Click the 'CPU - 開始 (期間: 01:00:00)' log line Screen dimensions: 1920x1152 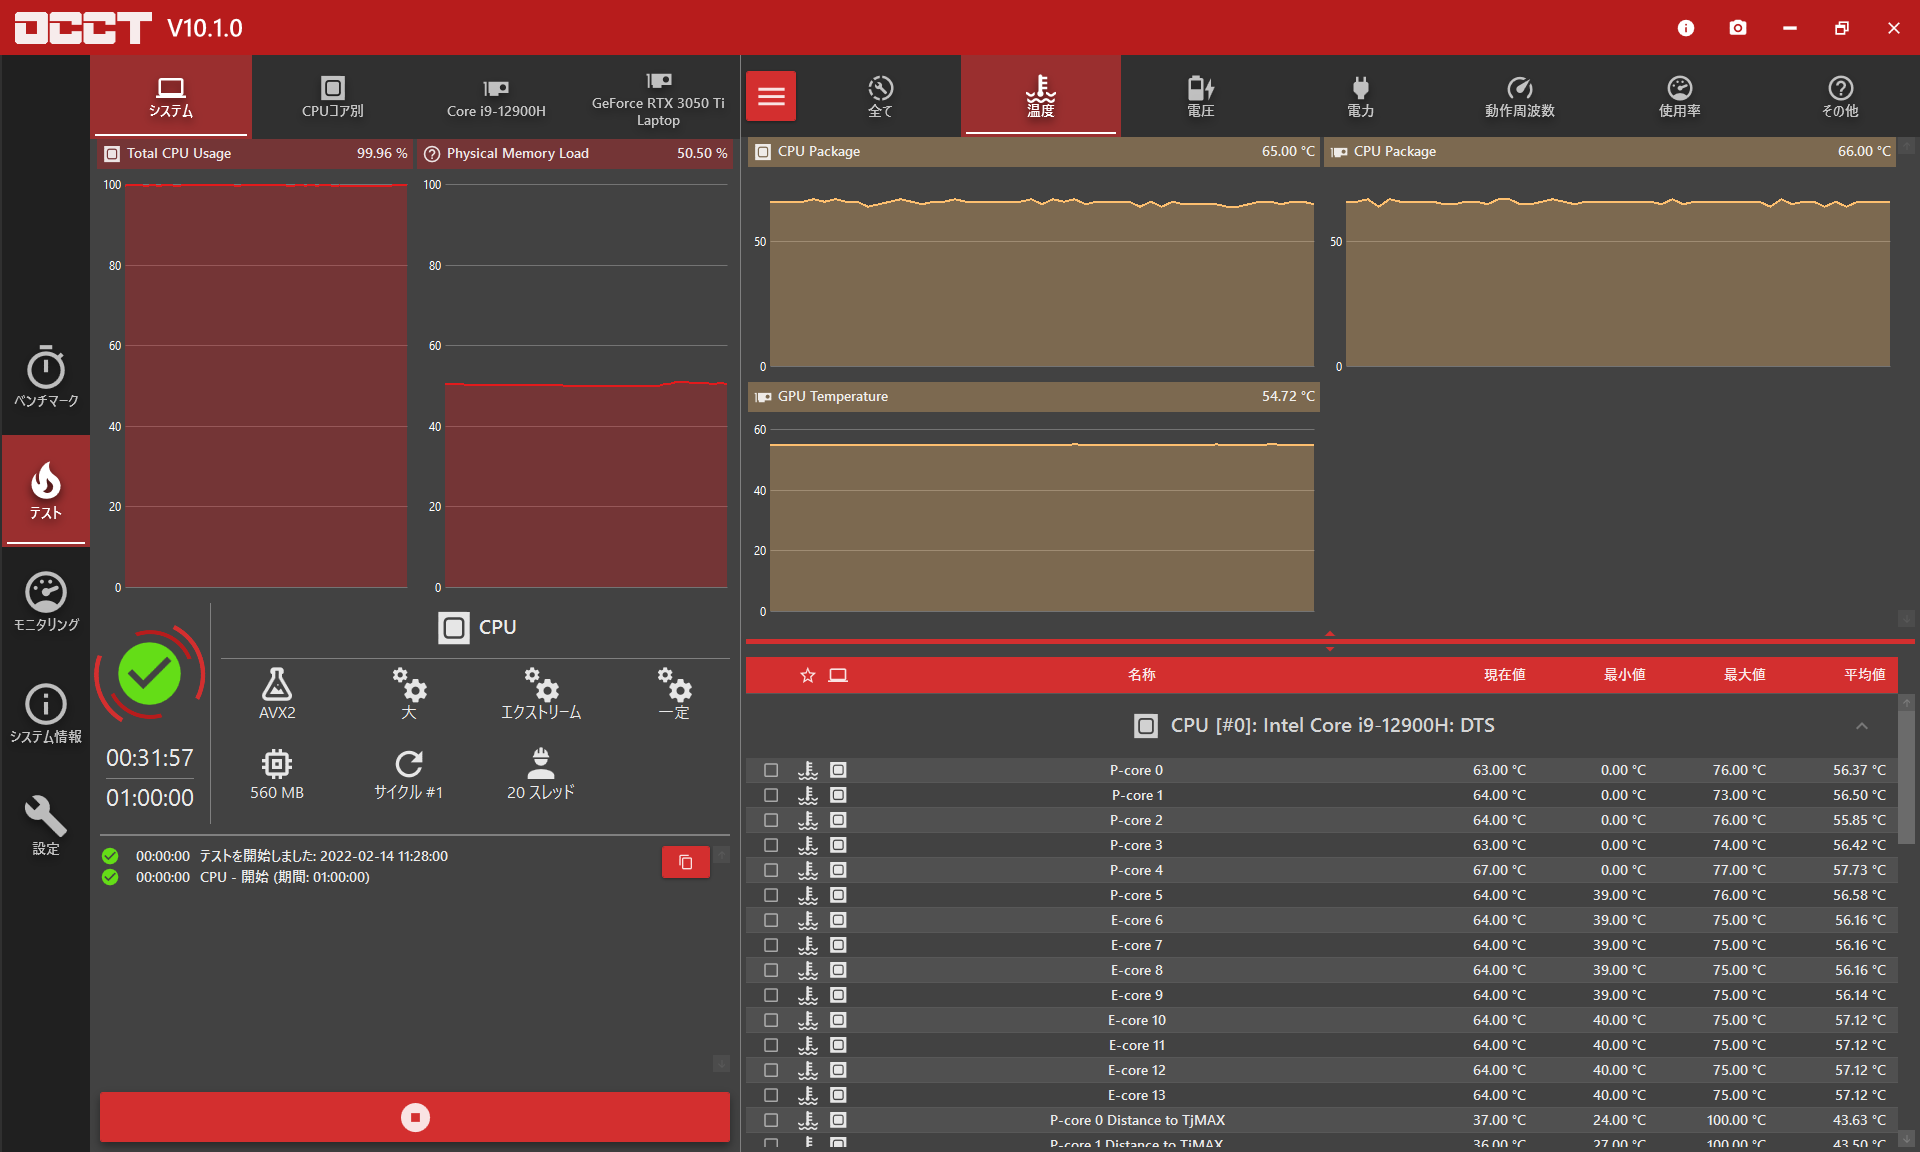[285, 877]
